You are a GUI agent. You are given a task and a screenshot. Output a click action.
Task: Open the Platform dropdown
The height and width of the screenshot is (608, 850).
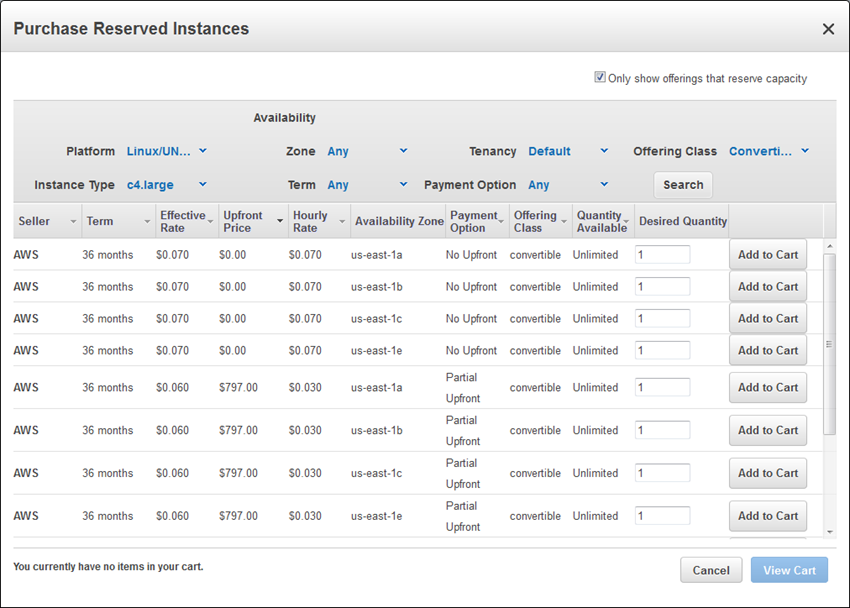[x=166, y=152]
